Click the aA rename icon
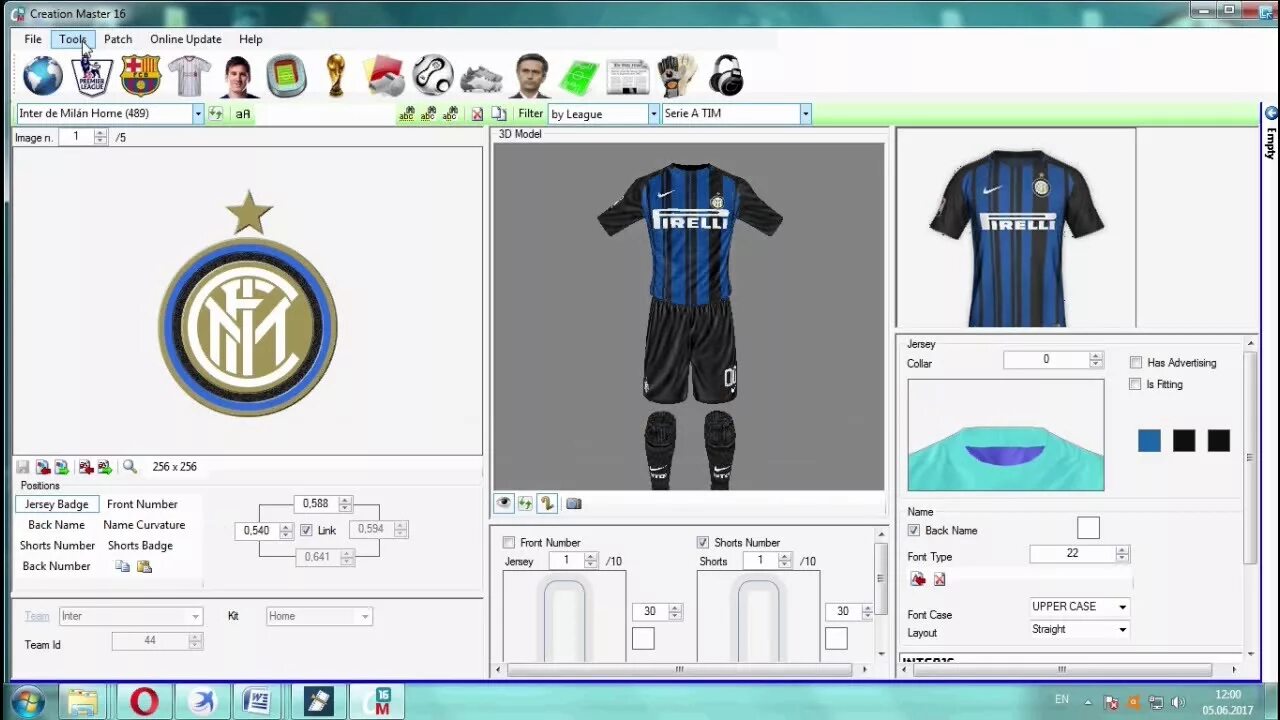Image resolution: width=1280 pixels, height=720 pixels. (x=243, y=114)
